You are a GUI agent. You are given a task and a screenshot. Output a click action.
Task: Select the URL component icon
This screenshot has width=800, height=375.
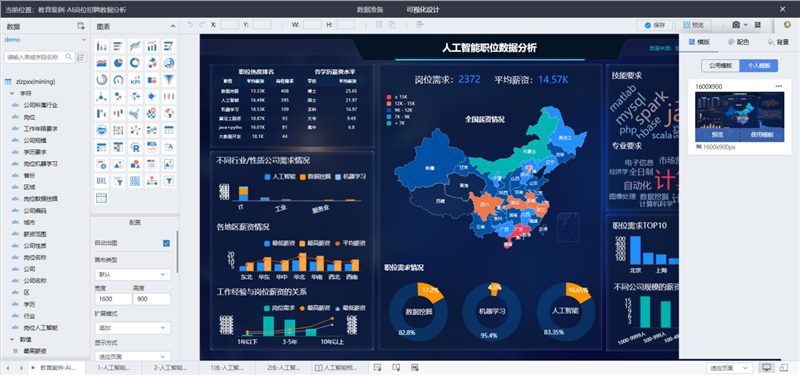102,181
